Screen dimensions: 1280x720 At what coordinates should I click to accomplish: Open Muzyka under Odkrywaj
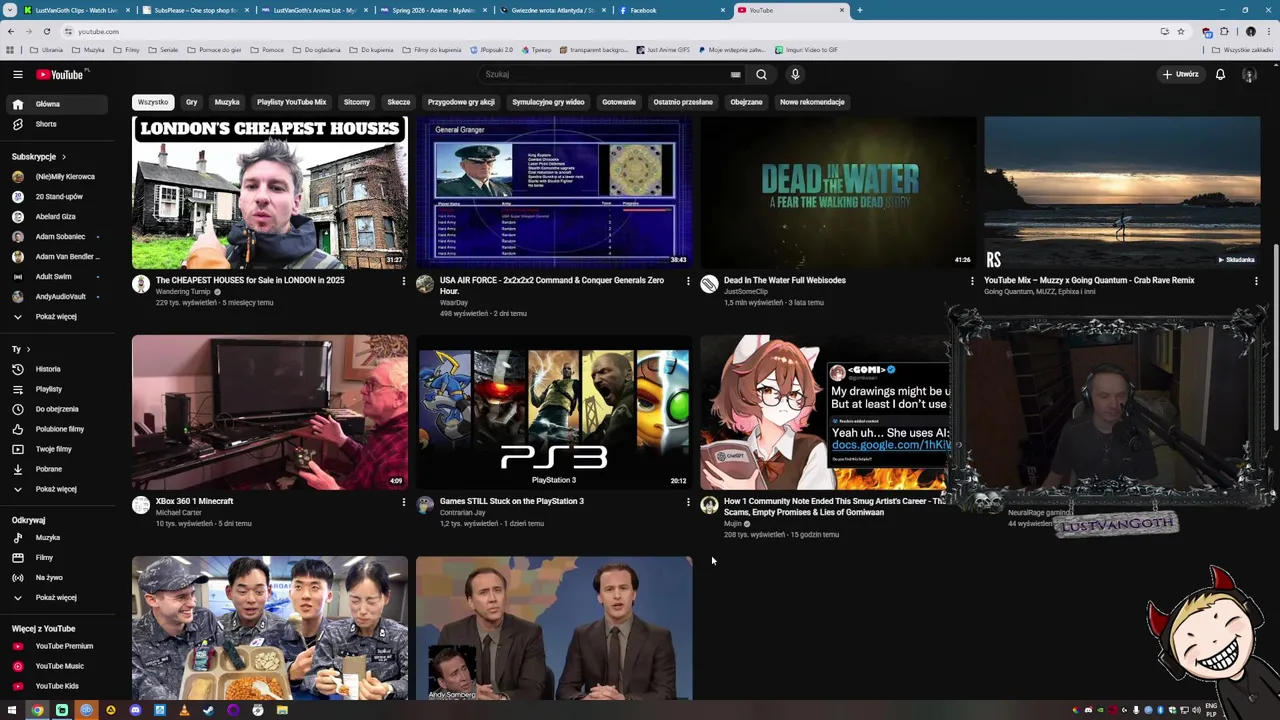tap(58, 538)
